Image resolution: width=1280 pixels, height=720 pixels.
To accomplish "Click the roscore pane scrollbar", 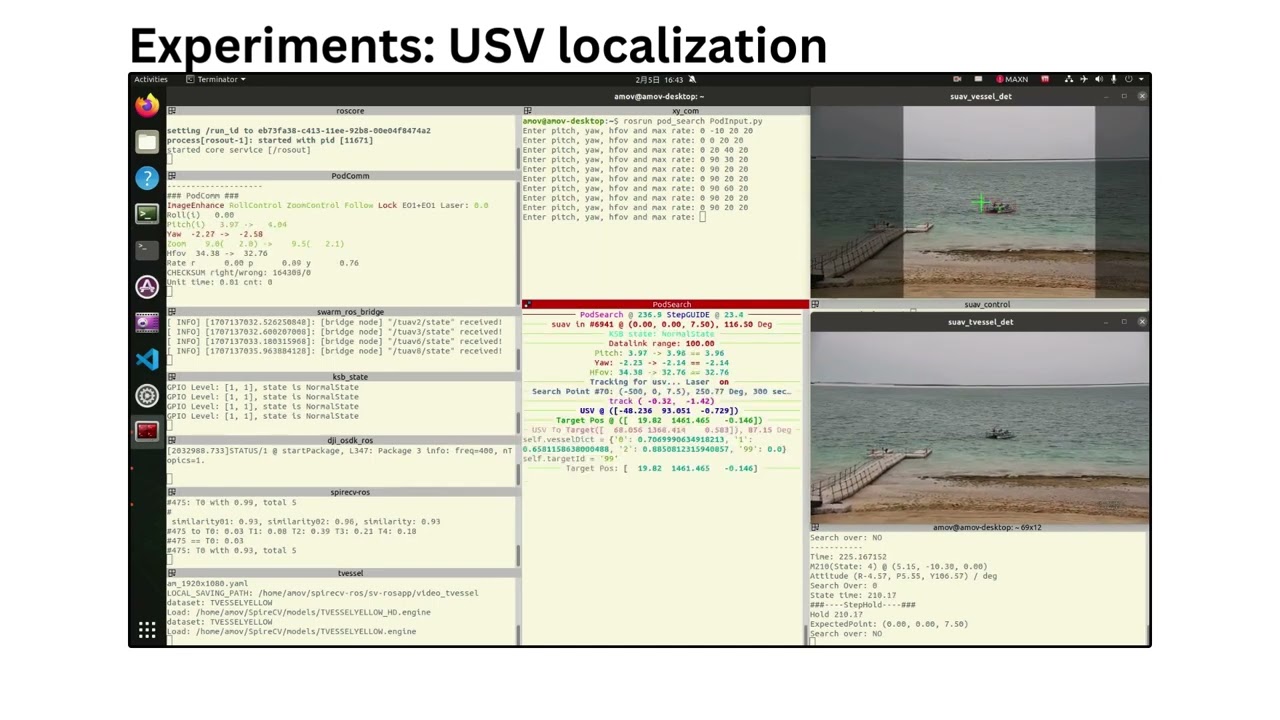I will pos(518,141).
